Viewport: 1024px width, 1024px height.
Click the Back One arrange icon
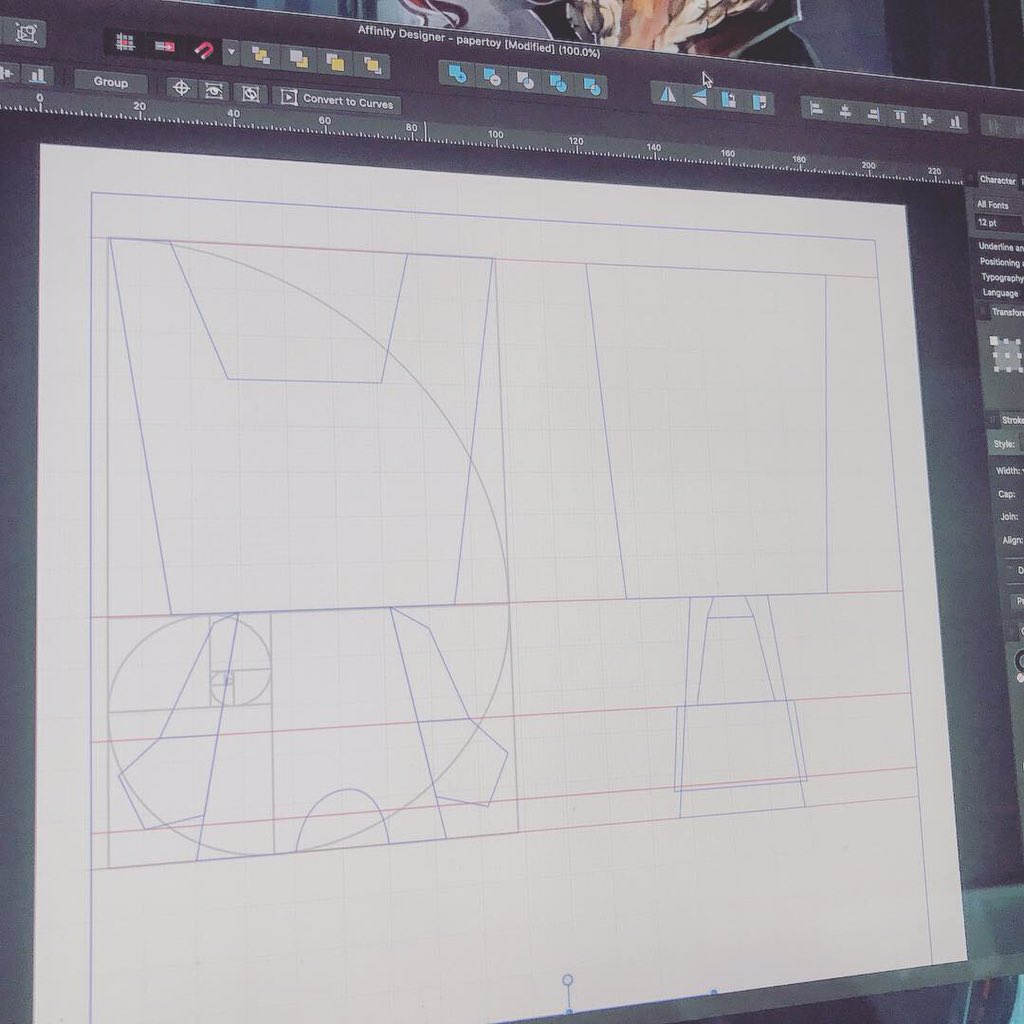[x=298, y=59]
